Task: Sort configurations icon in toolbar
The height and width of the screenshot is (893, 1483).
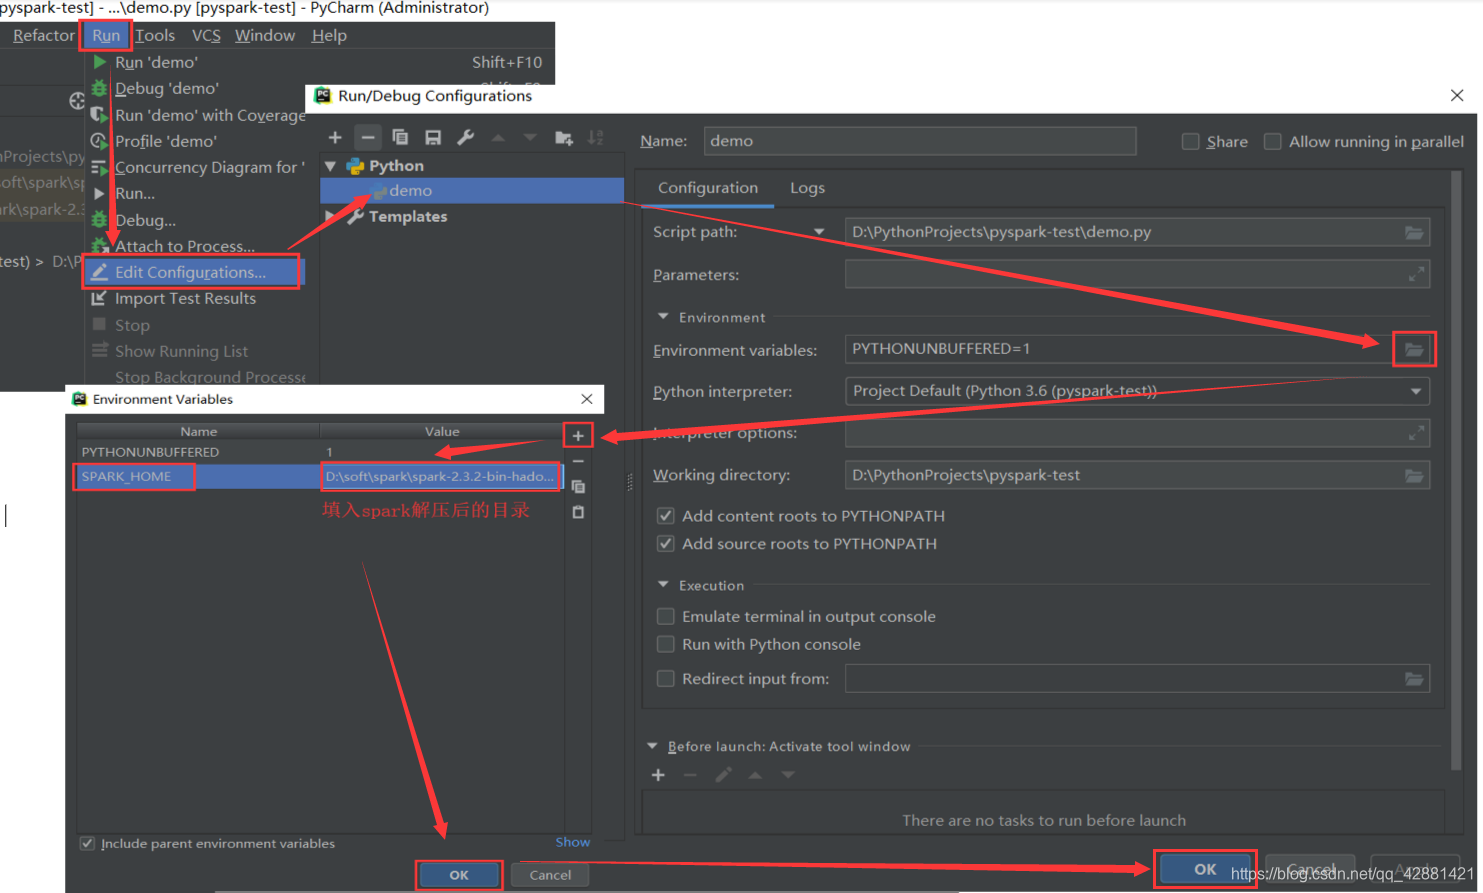Action: [x=596, y=138]
